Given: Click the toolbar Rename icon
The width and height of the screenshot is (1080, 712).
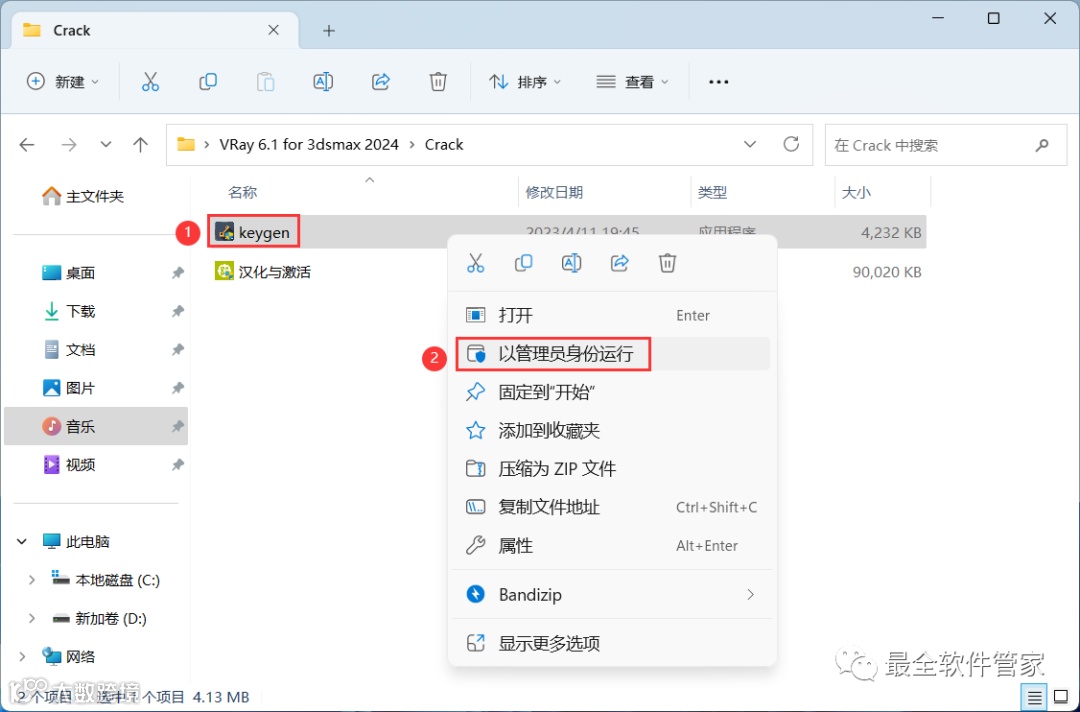Looking at the screenshot, I should [323, 82].
